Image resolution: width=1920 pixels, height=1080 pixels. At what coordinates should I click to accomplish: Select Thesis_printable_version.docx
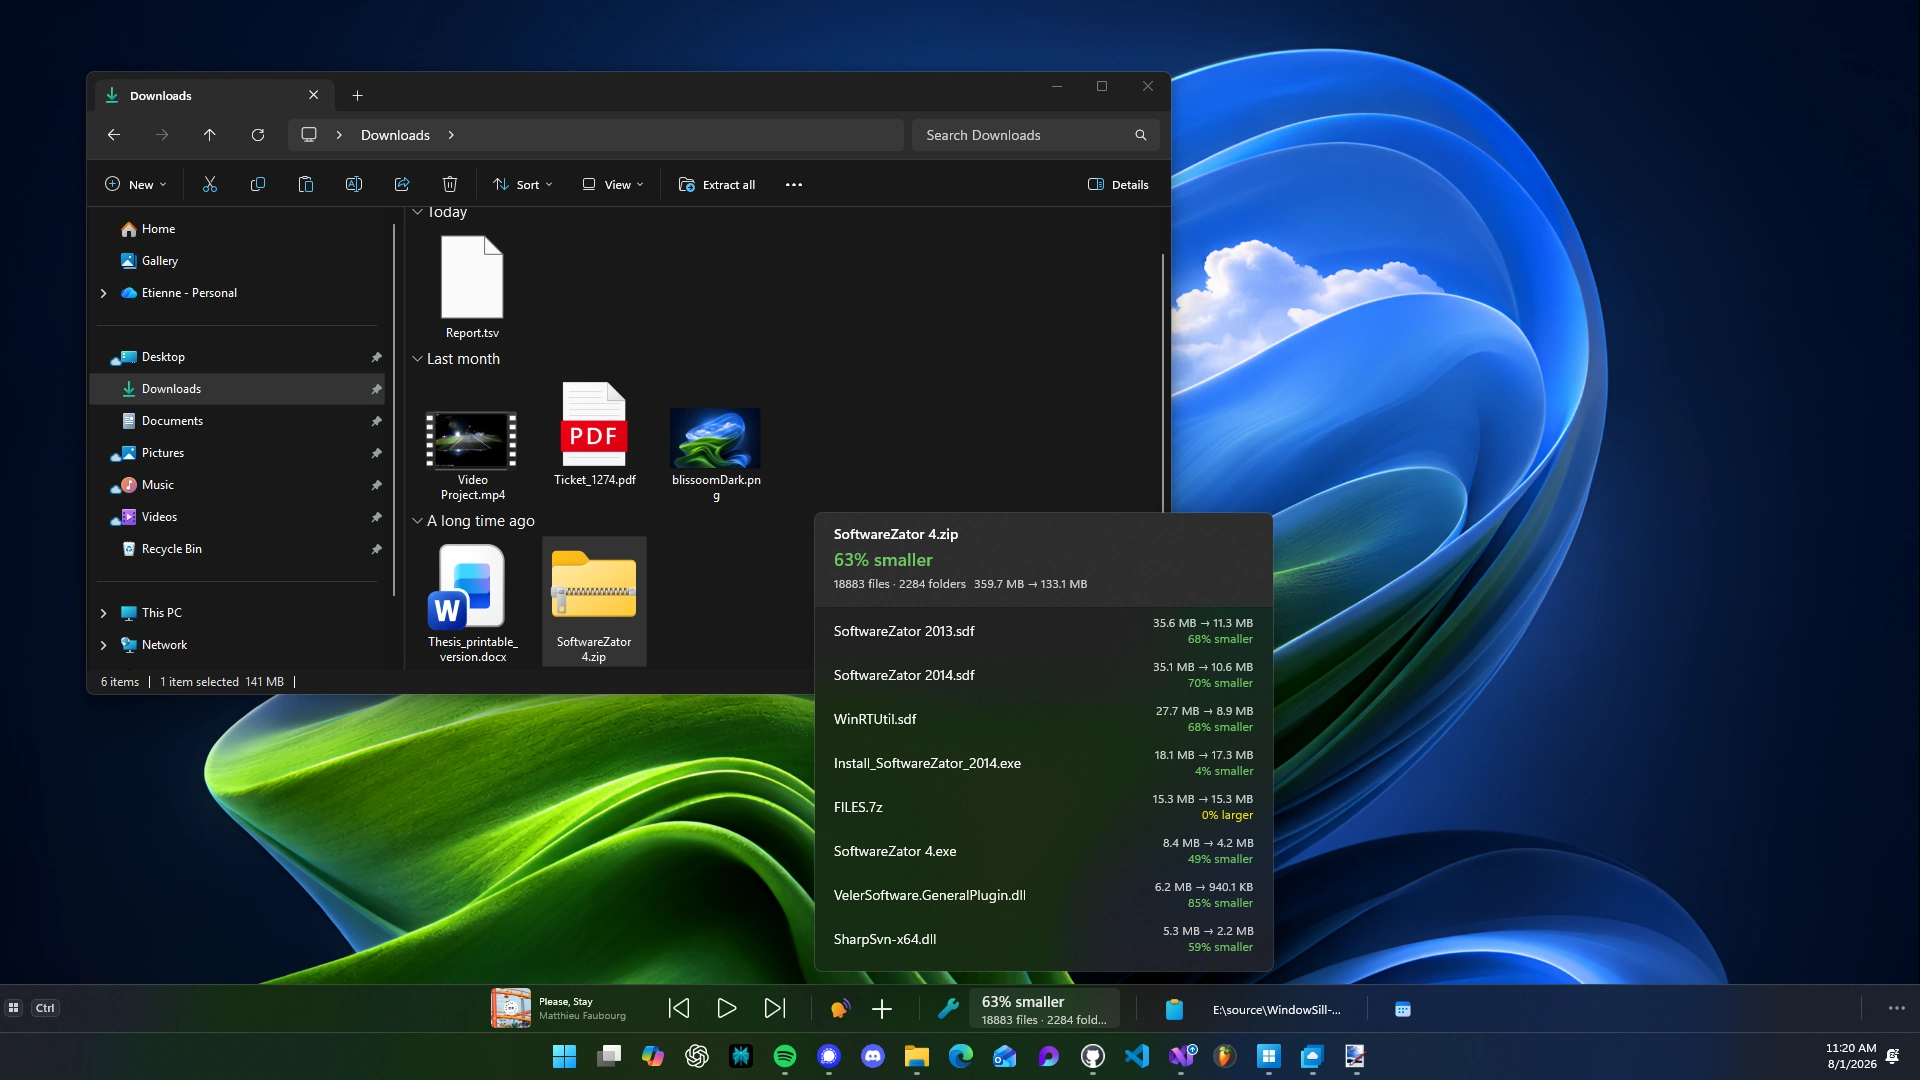coord(472,603)
